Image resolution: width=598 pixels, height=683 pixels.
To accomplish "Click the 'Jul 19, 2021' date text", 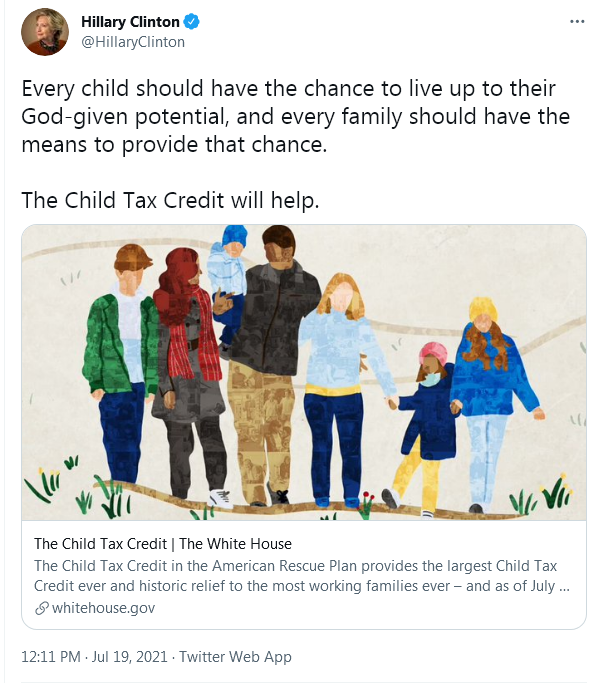I will point(129,656).
